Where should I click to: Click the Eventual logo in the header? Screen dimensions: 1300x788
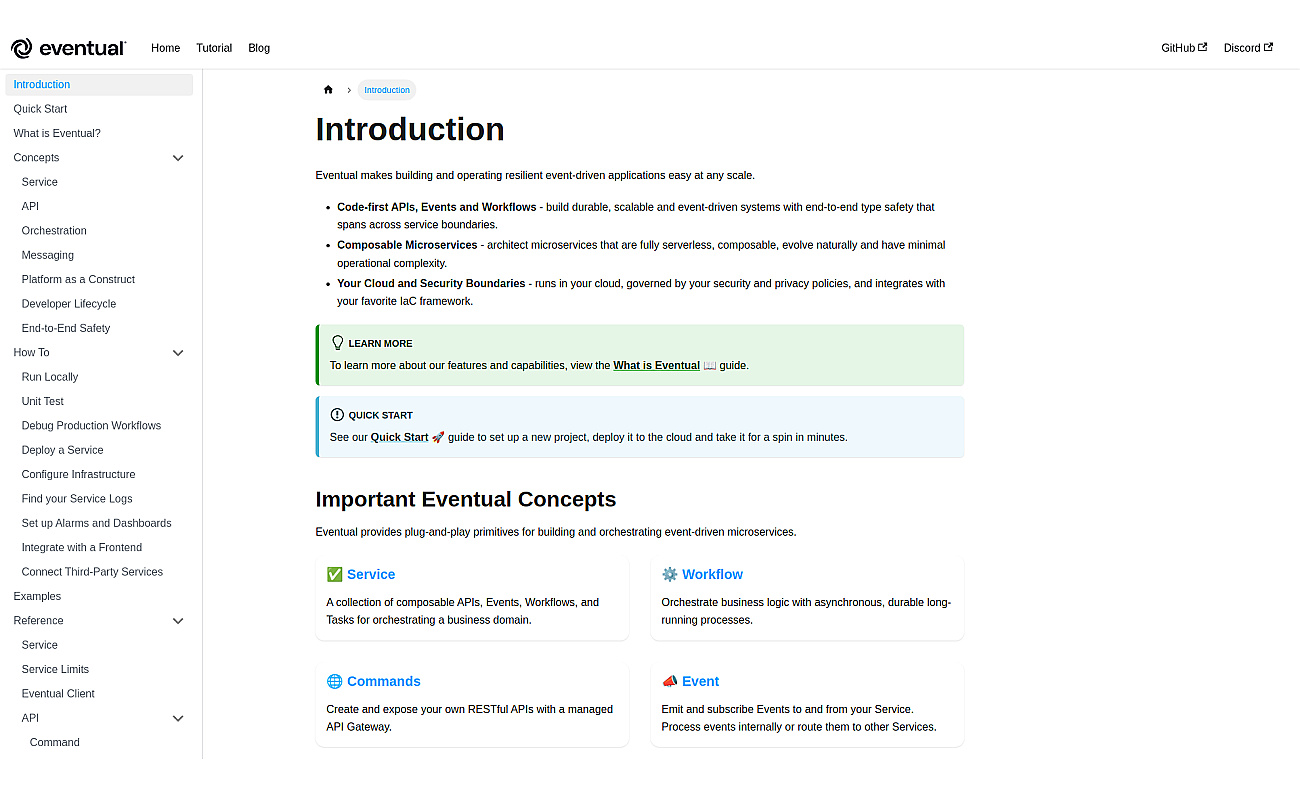68,48
